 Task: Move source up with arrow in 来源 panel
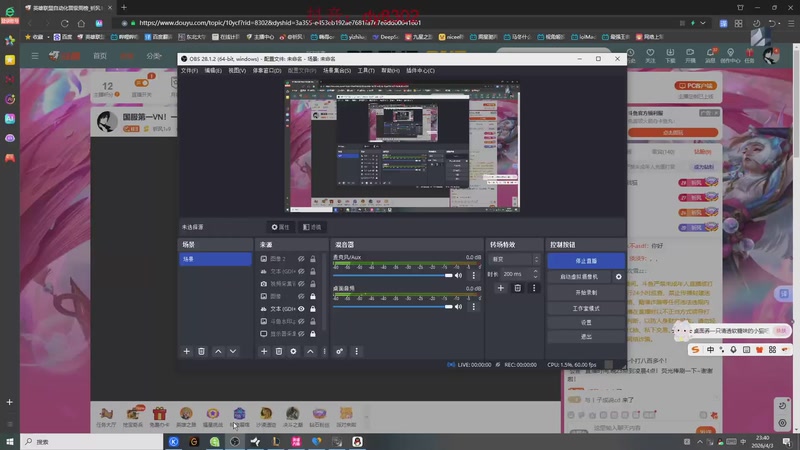(310, 352)
